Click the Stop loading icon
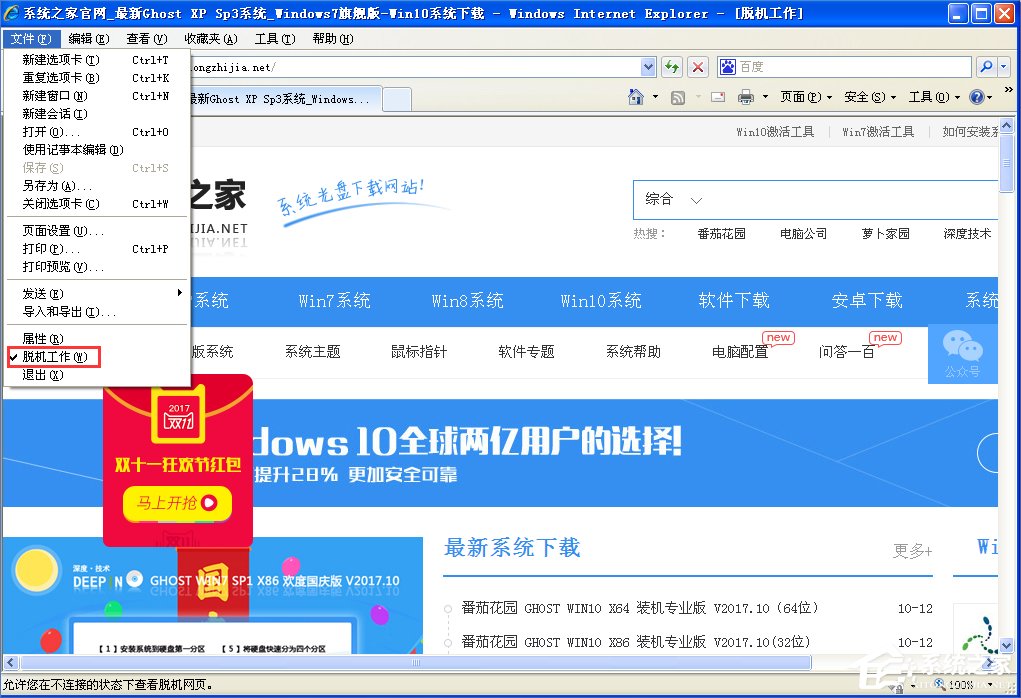Viewport: 1021px width, 698px height. (x=697, y=66)
